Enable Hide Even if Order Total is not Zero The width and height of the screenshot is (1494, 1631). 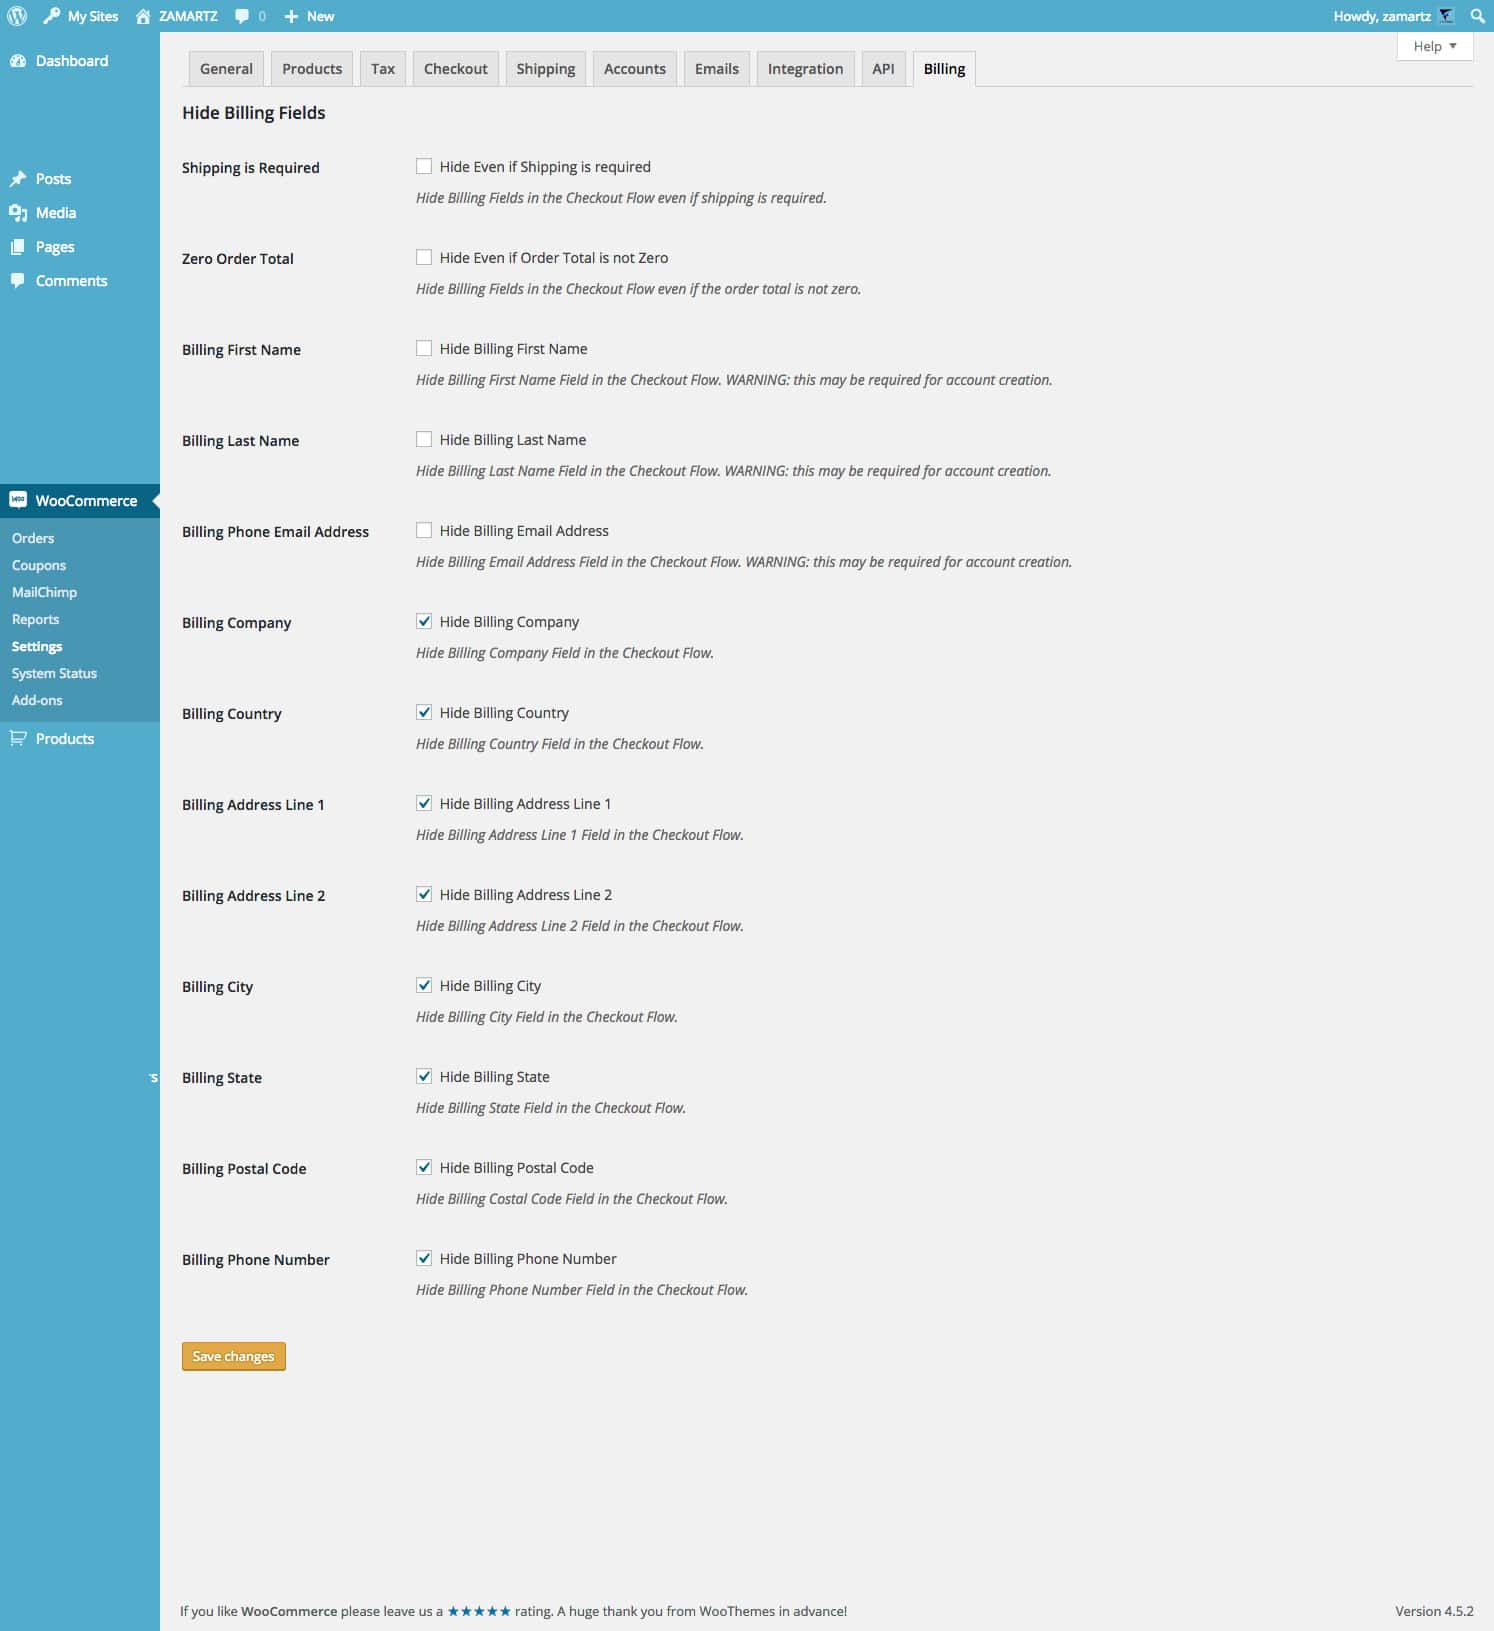[x=424, y=257]
